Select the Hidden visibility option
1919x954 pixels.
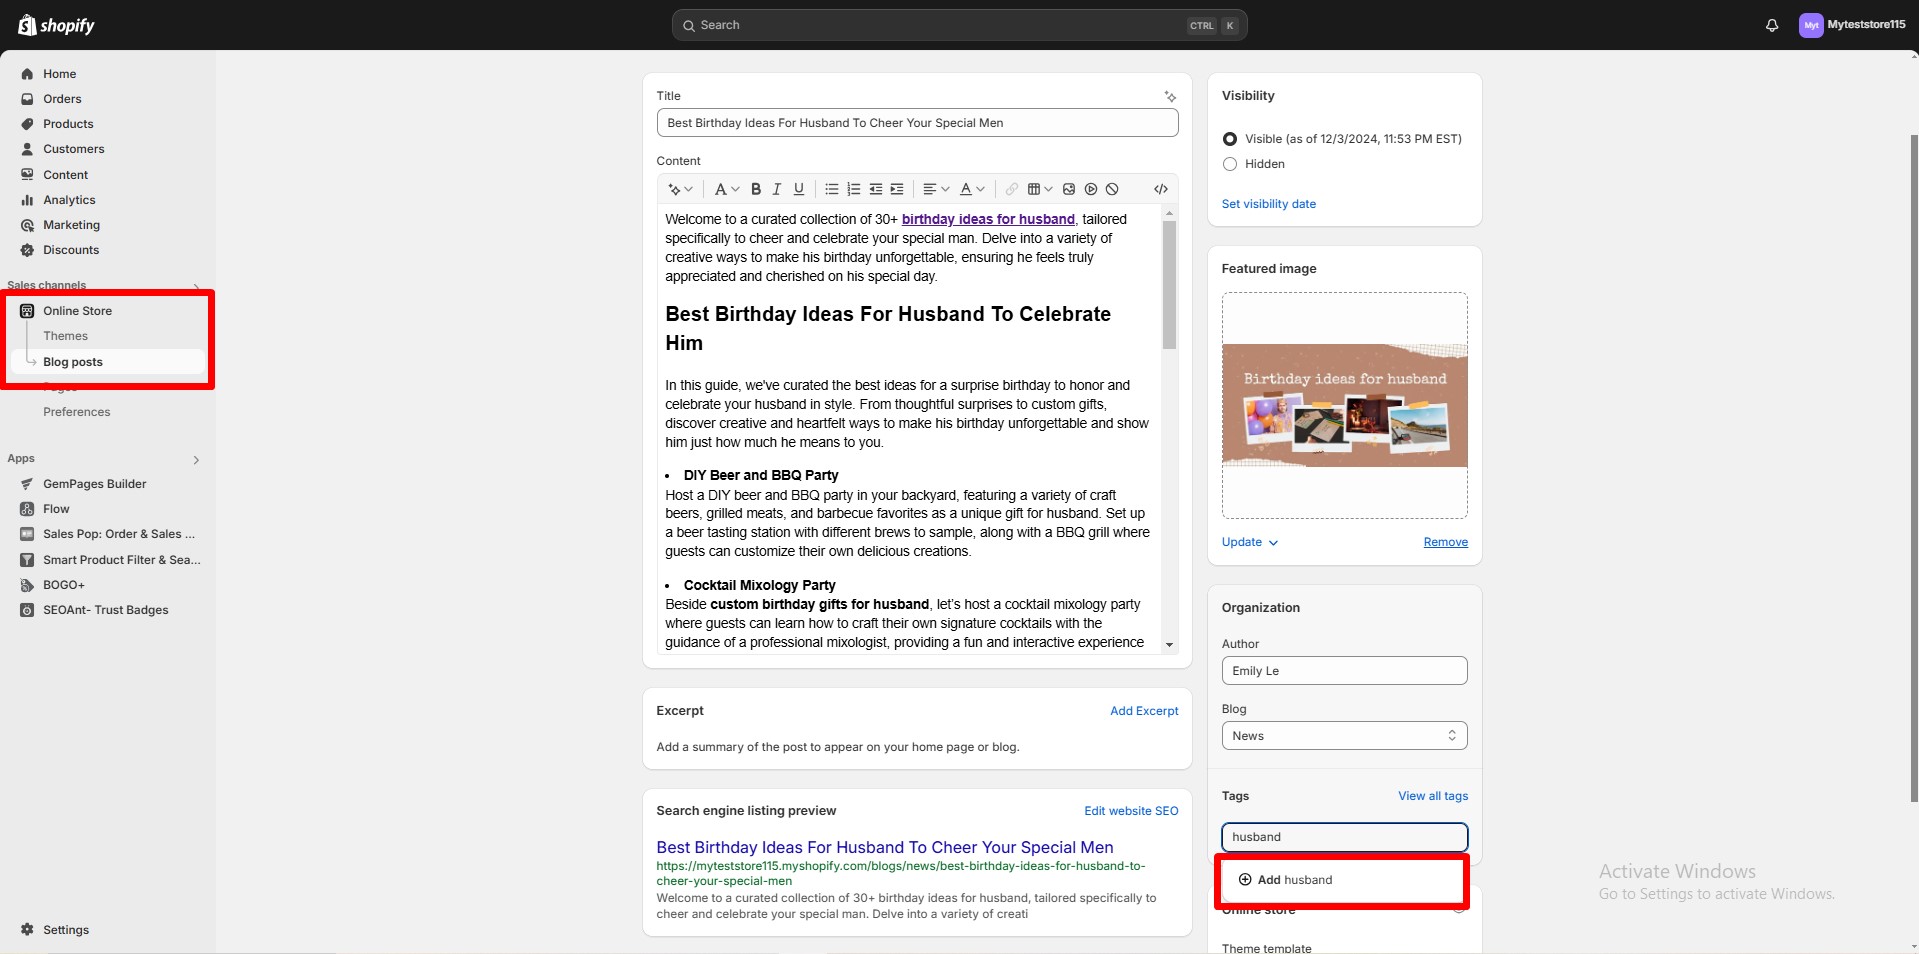pyautogui.click(x=1229, y=164)
